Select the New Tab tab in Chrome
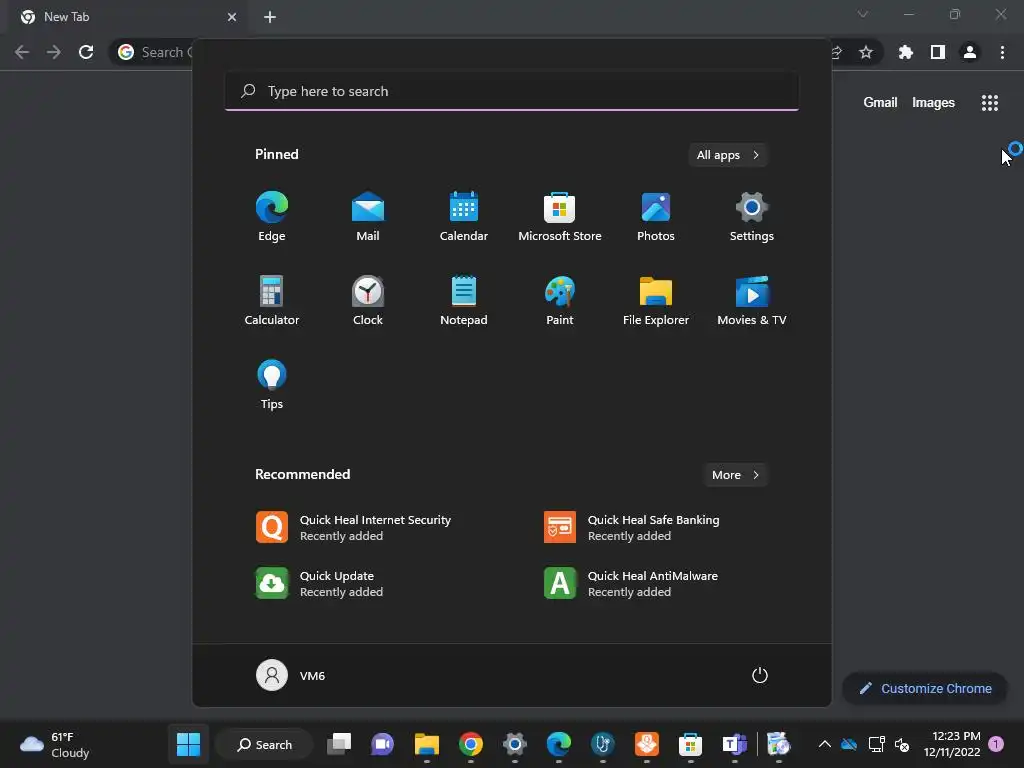This screenshot has width=1024, height=768. click(127, 17)
